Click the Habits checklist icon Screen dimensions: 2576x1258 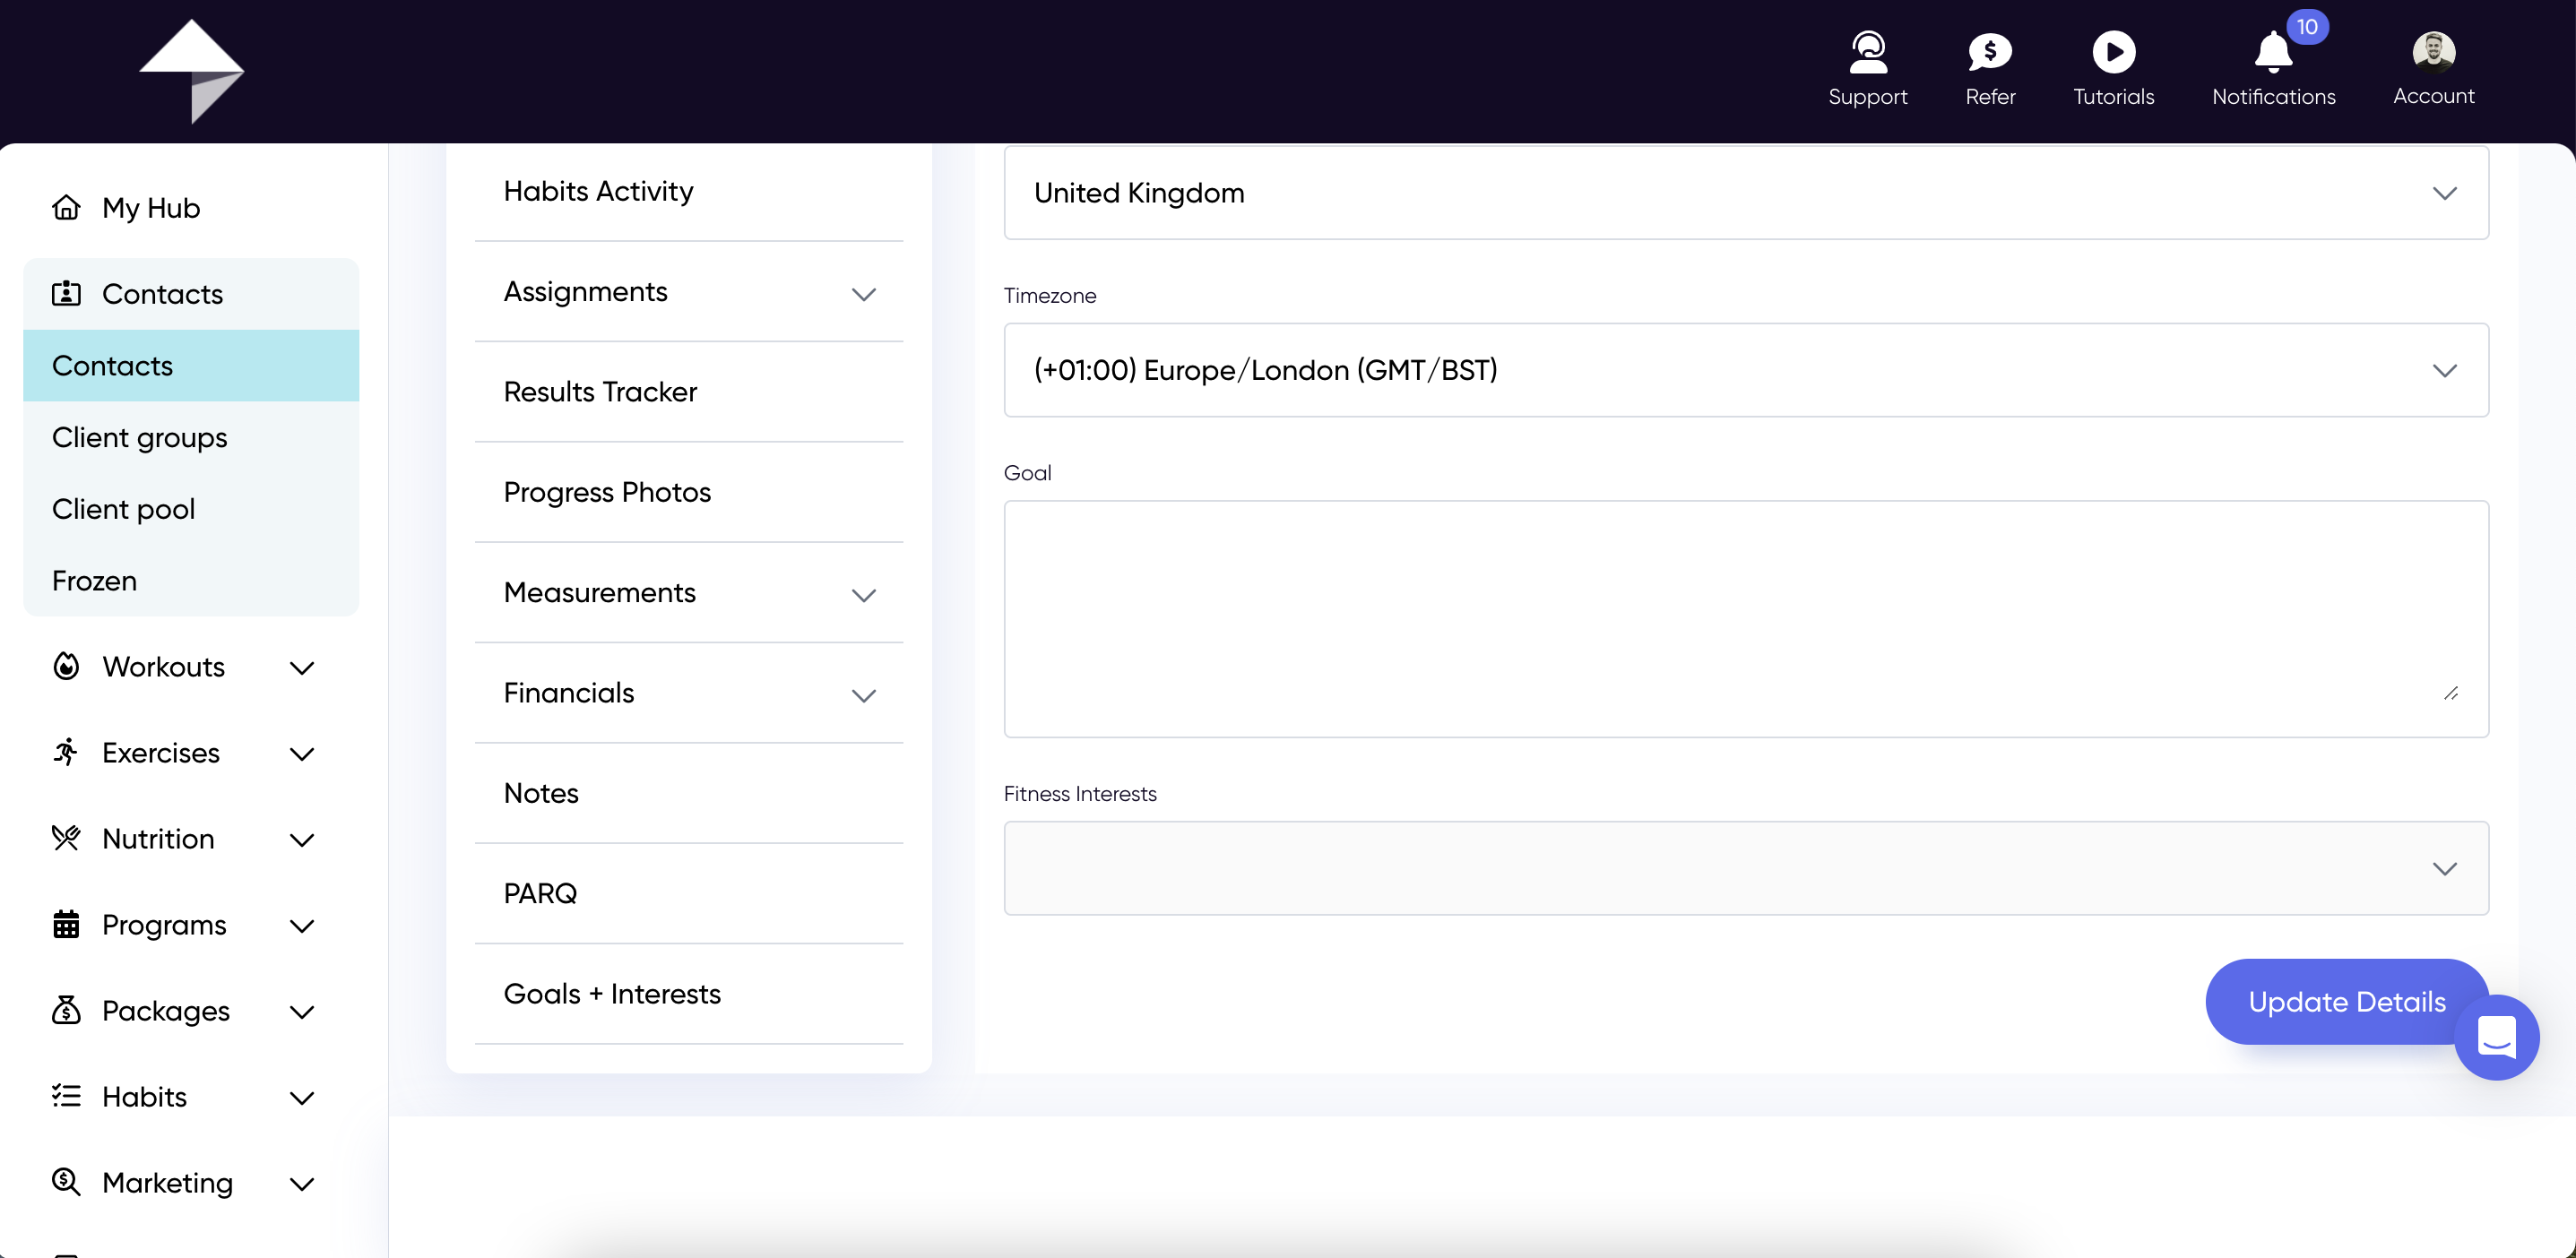click(x=66, y=1096)
